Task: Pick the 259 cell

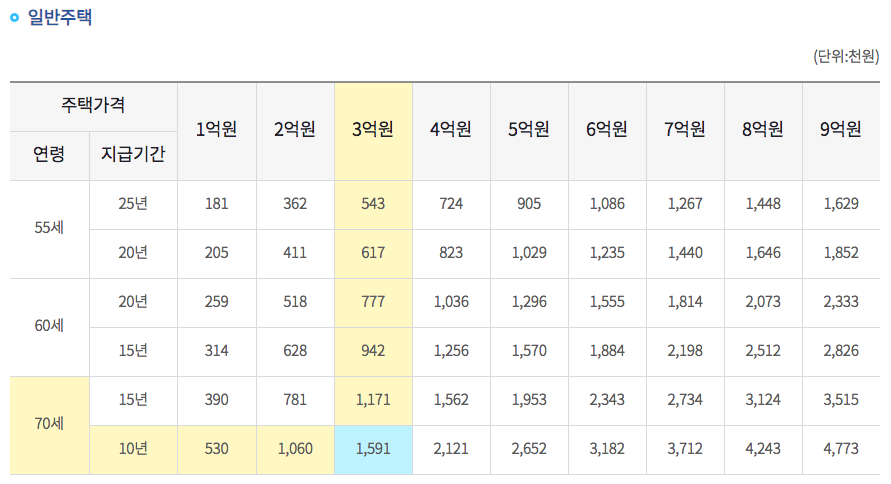Action: tap(216, 303)
